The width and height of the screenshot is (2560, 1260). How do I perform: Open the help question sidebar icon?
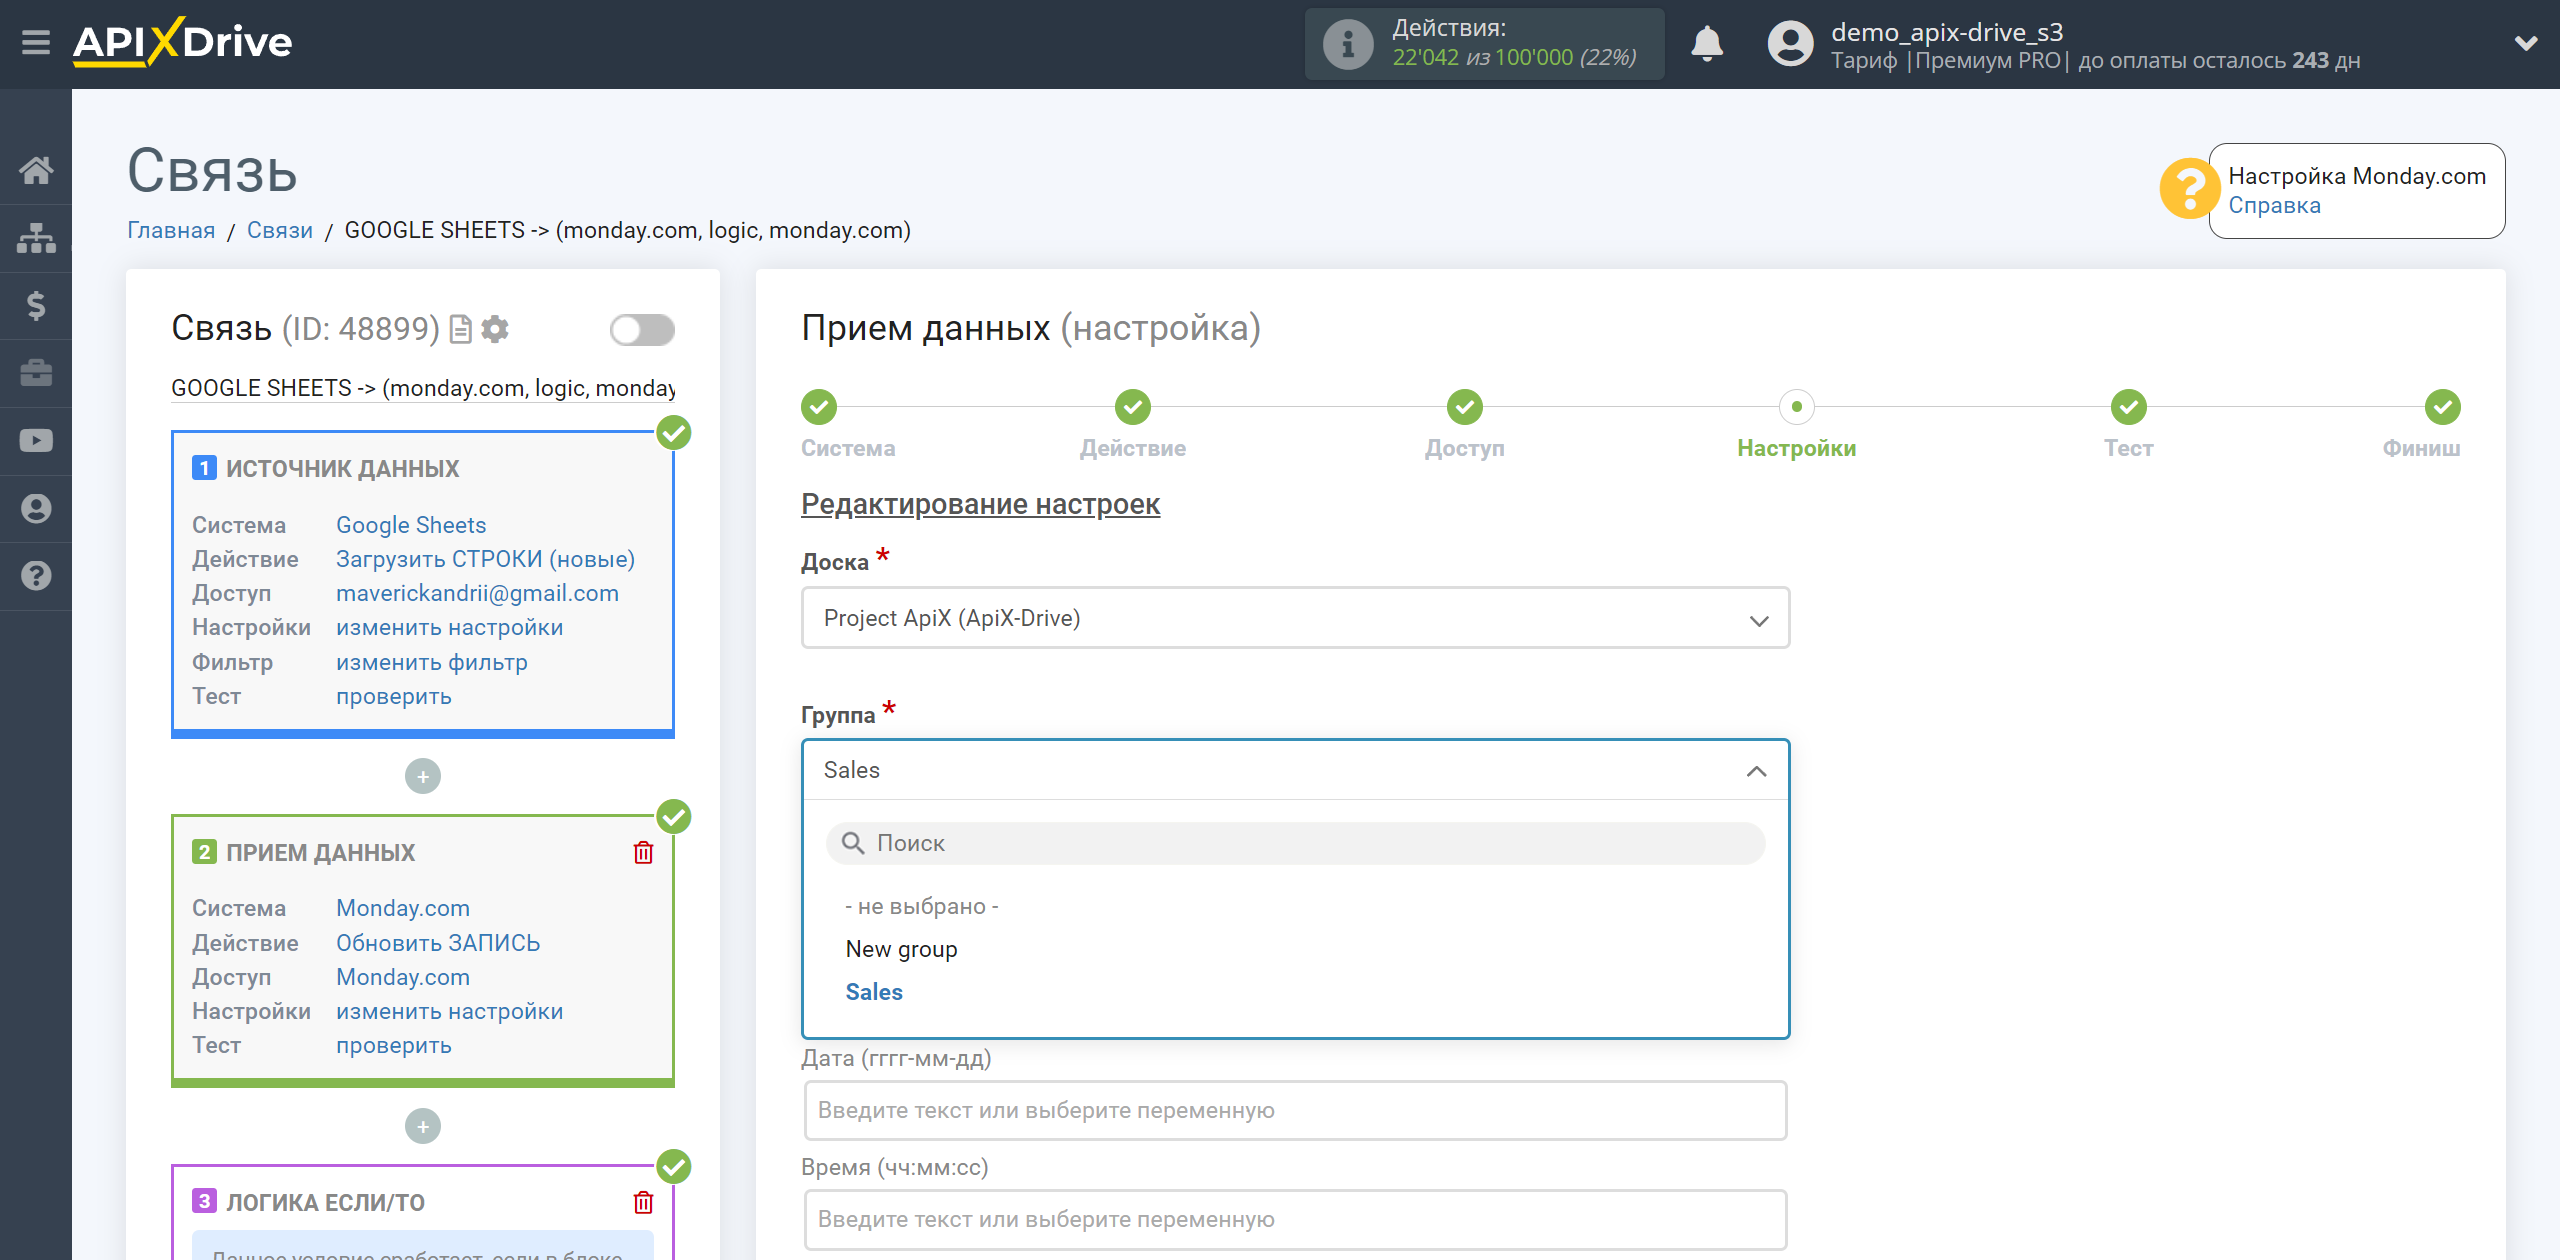(x=36, y=576)
